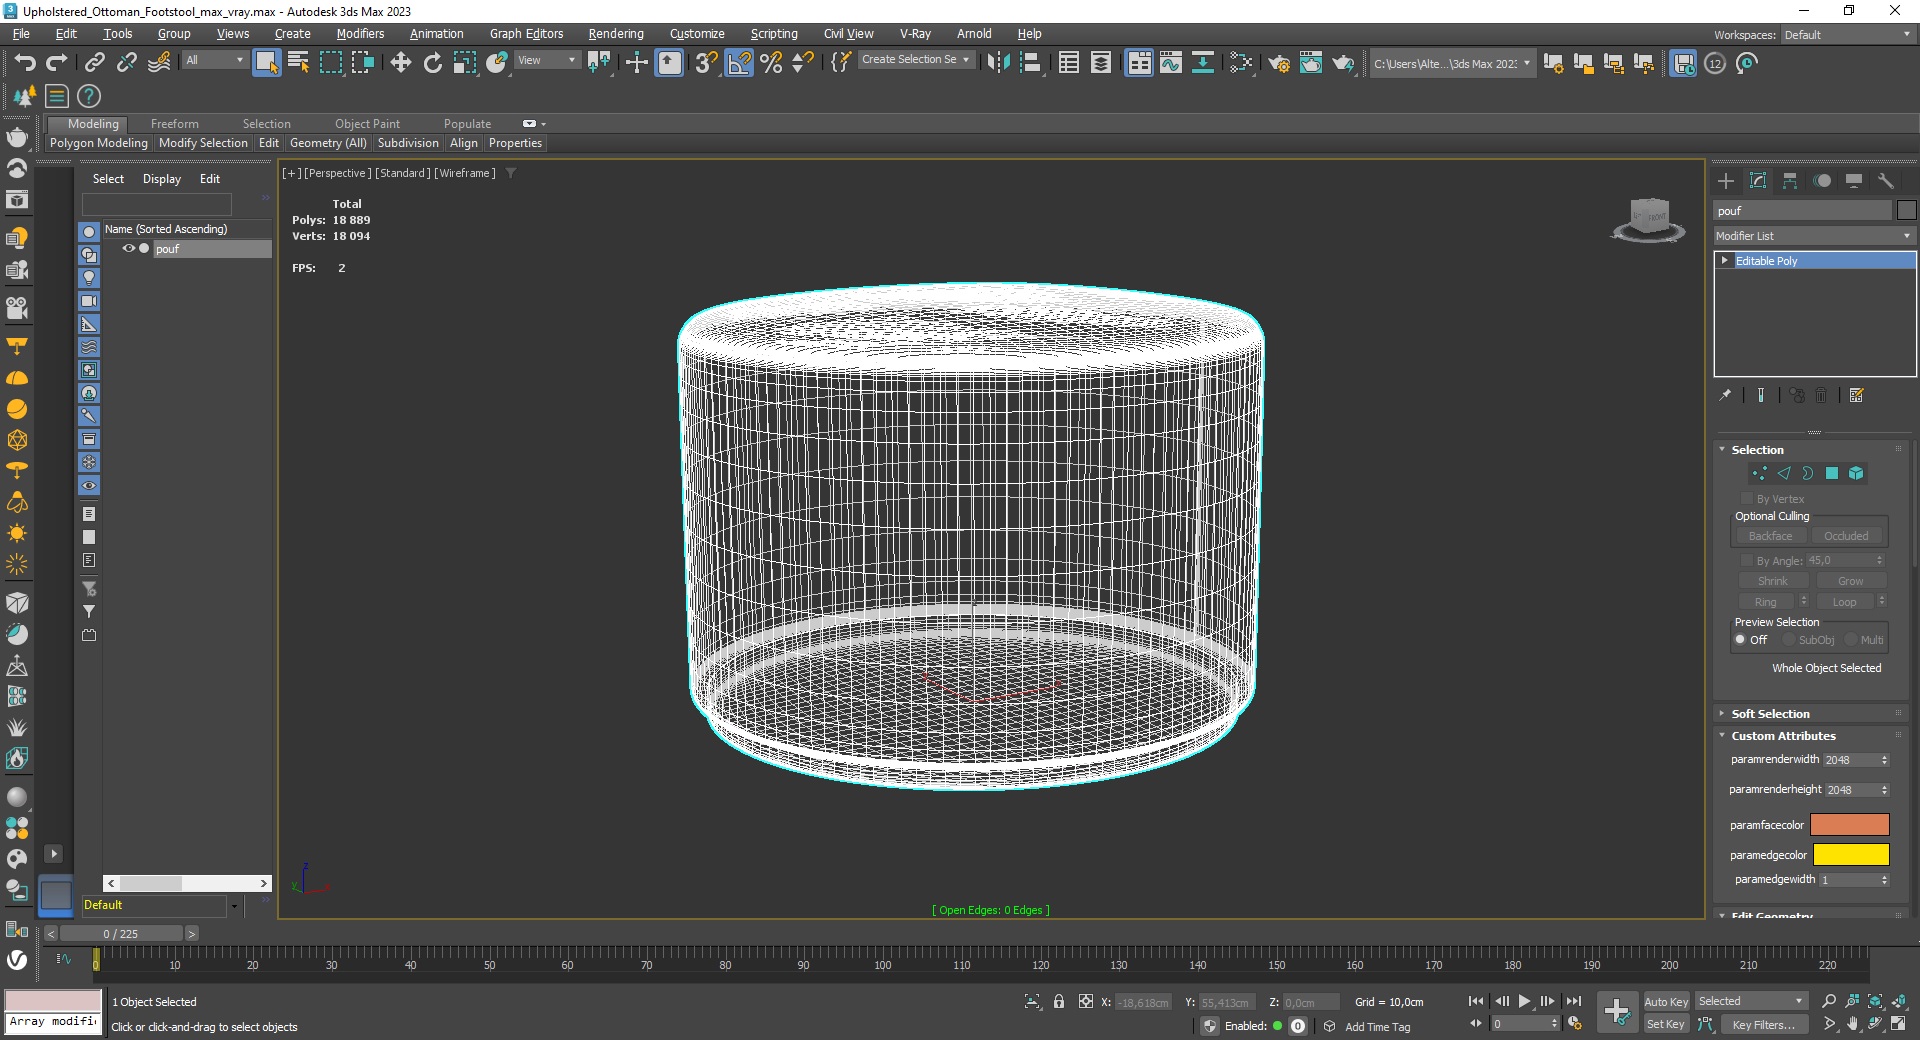Image resolution: width=1920 pixels, height=1040 pixels.
Task: Open the Curve Editor
Action: 1171,63
